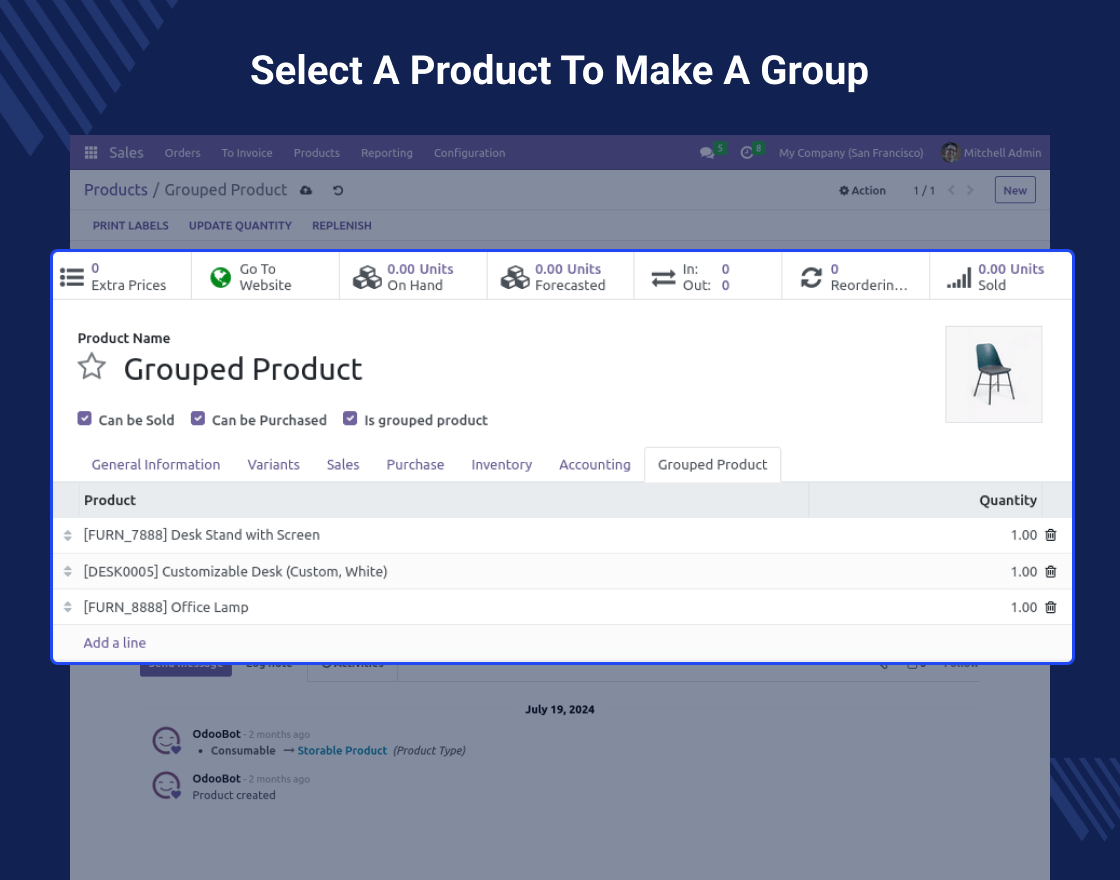Screen dimensions: 1120x880
Task: Click Products breadcrumb link
Action: pyautogui.click(x=116, y=190)
